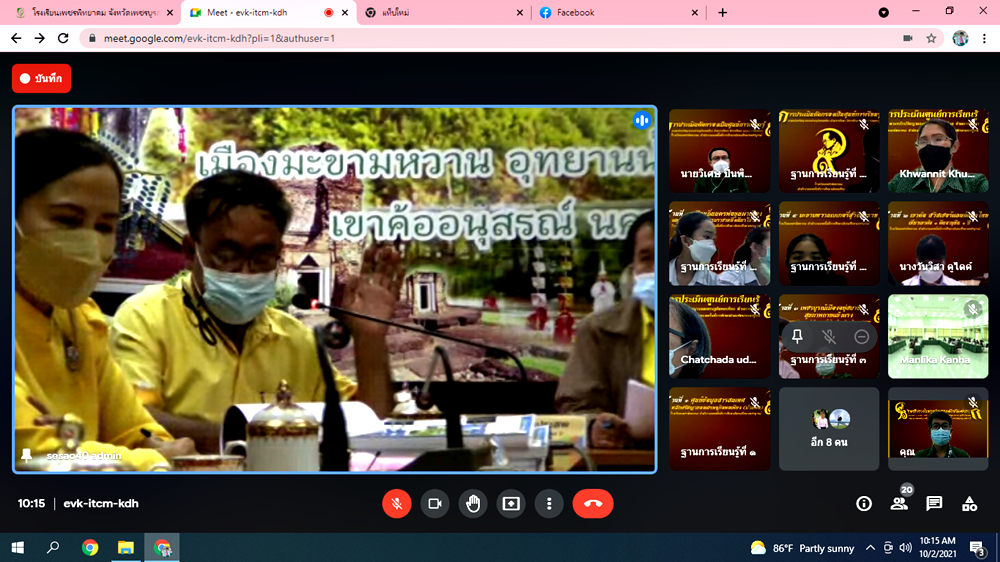Click remove icon on the hovered tile
Screen dimensions: 1000x562
point(861,337)
